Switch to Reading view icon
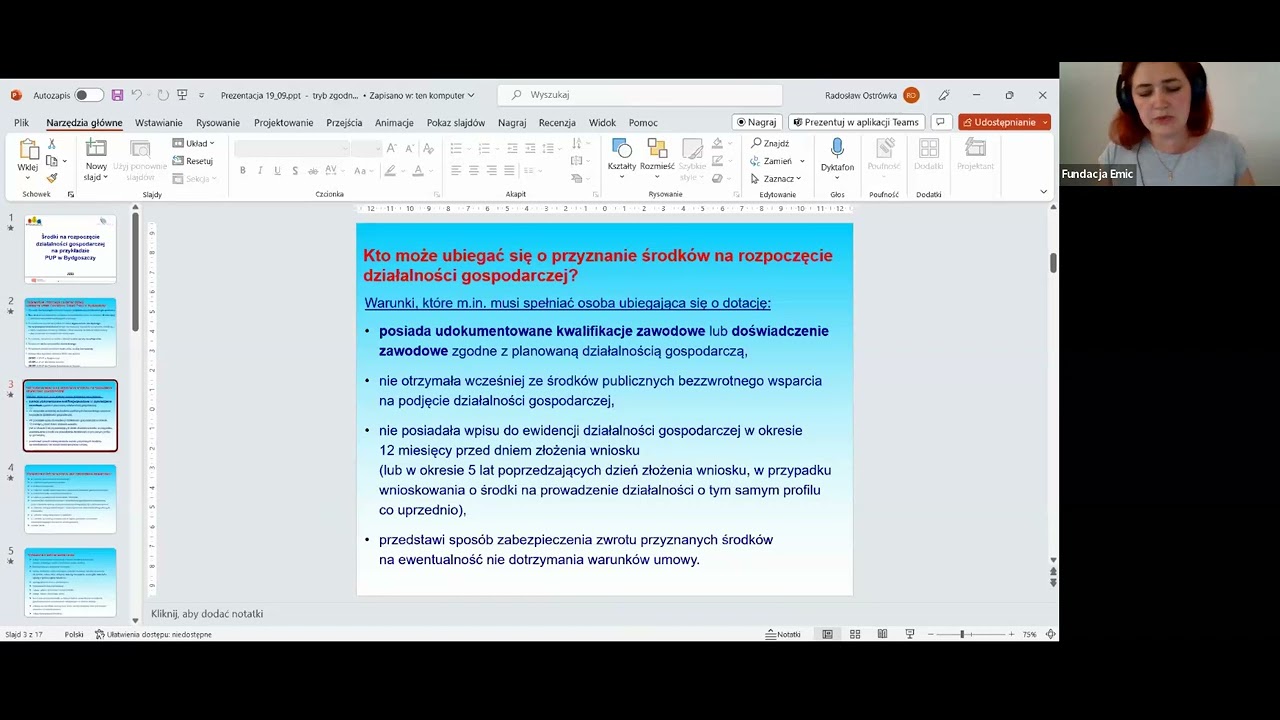Screen dimensions: 1280x720 [x=882, y=634]
